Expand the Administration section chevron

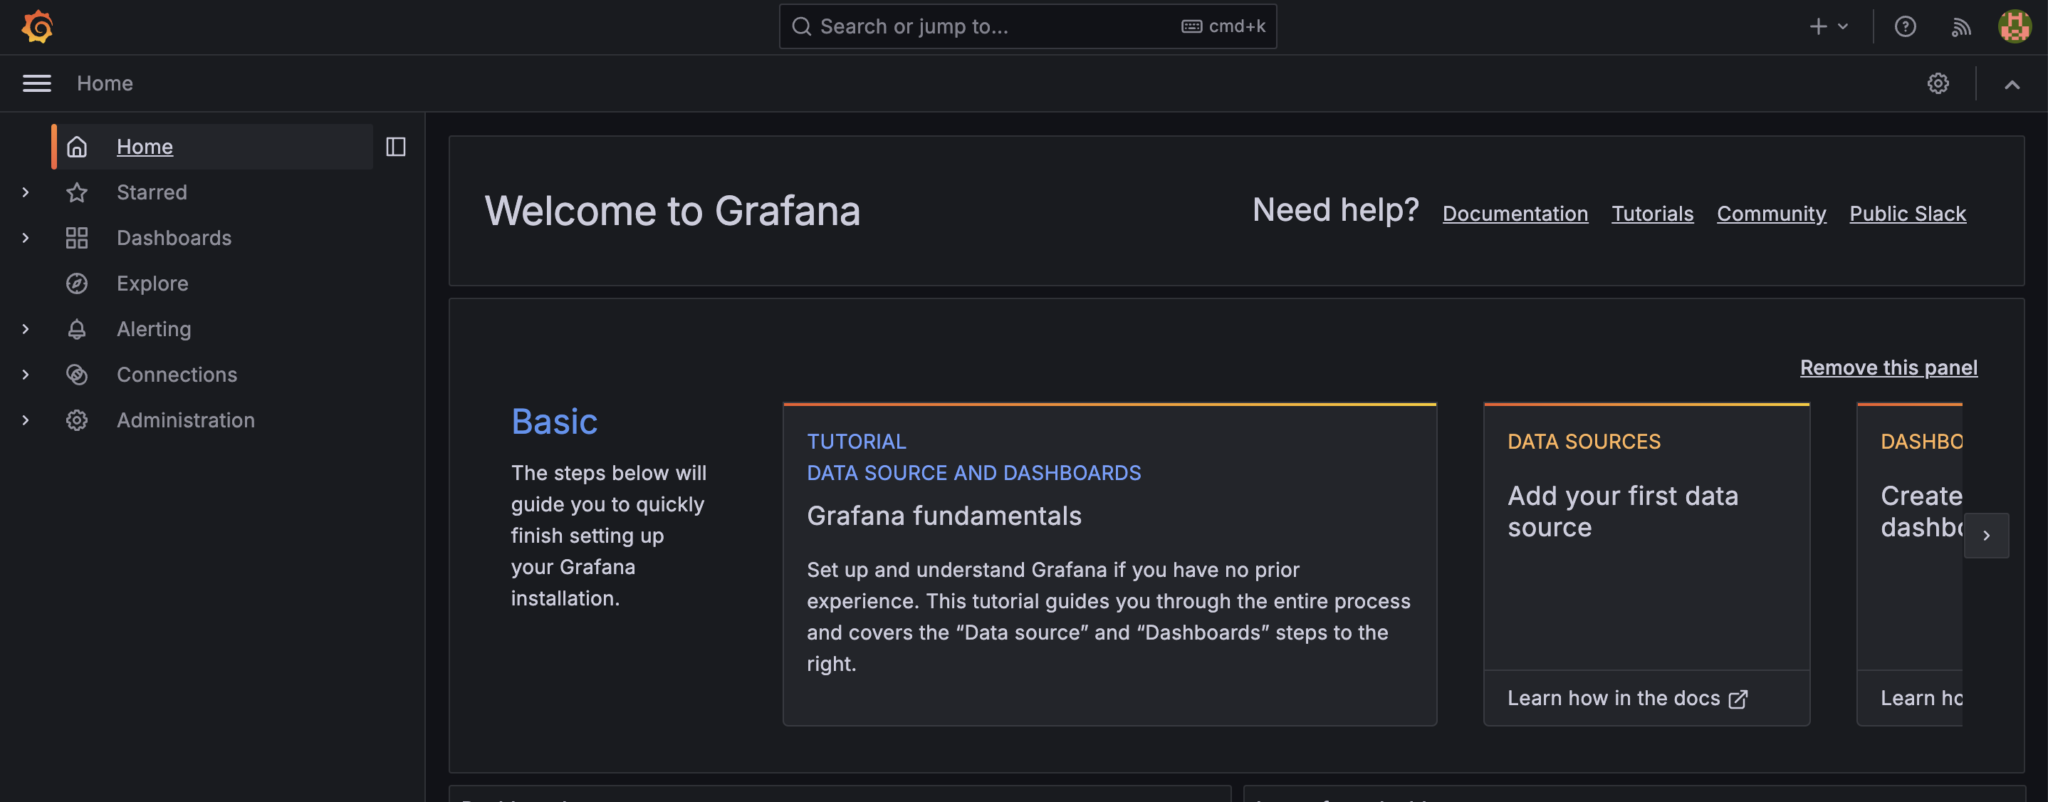click(x=26, y=420)
